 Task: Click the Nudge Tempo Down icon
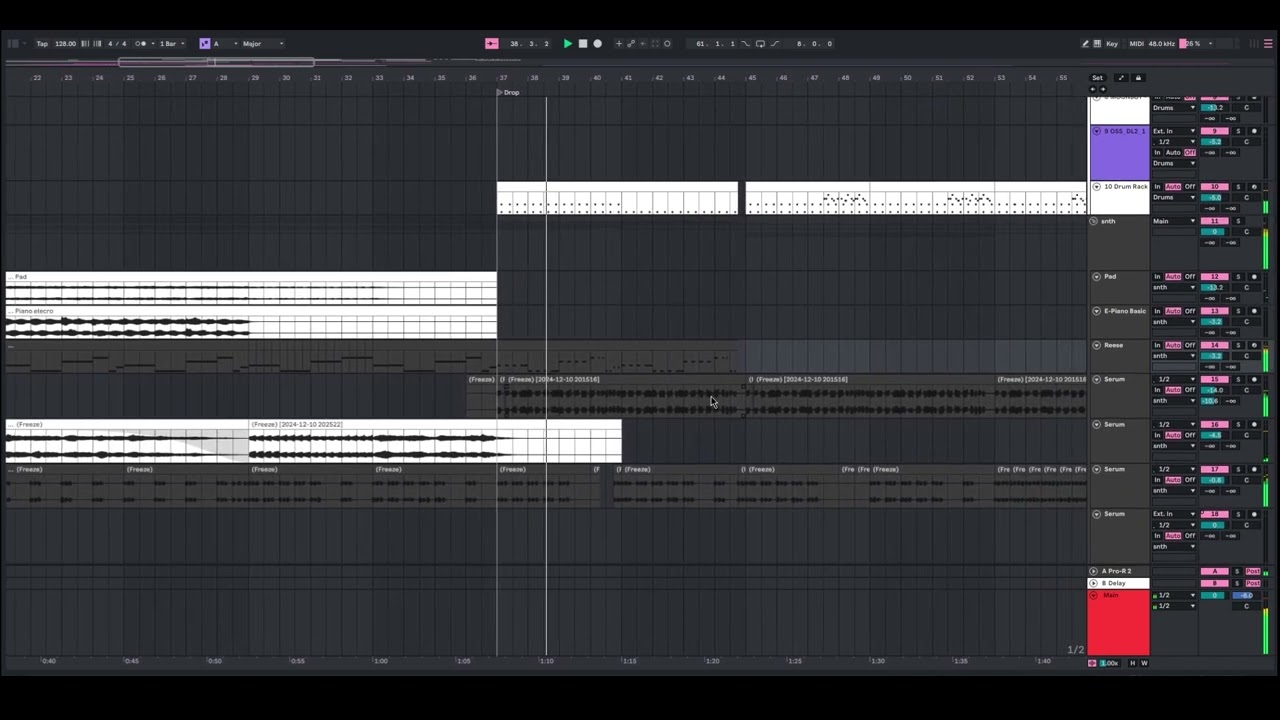coord(84,43)
